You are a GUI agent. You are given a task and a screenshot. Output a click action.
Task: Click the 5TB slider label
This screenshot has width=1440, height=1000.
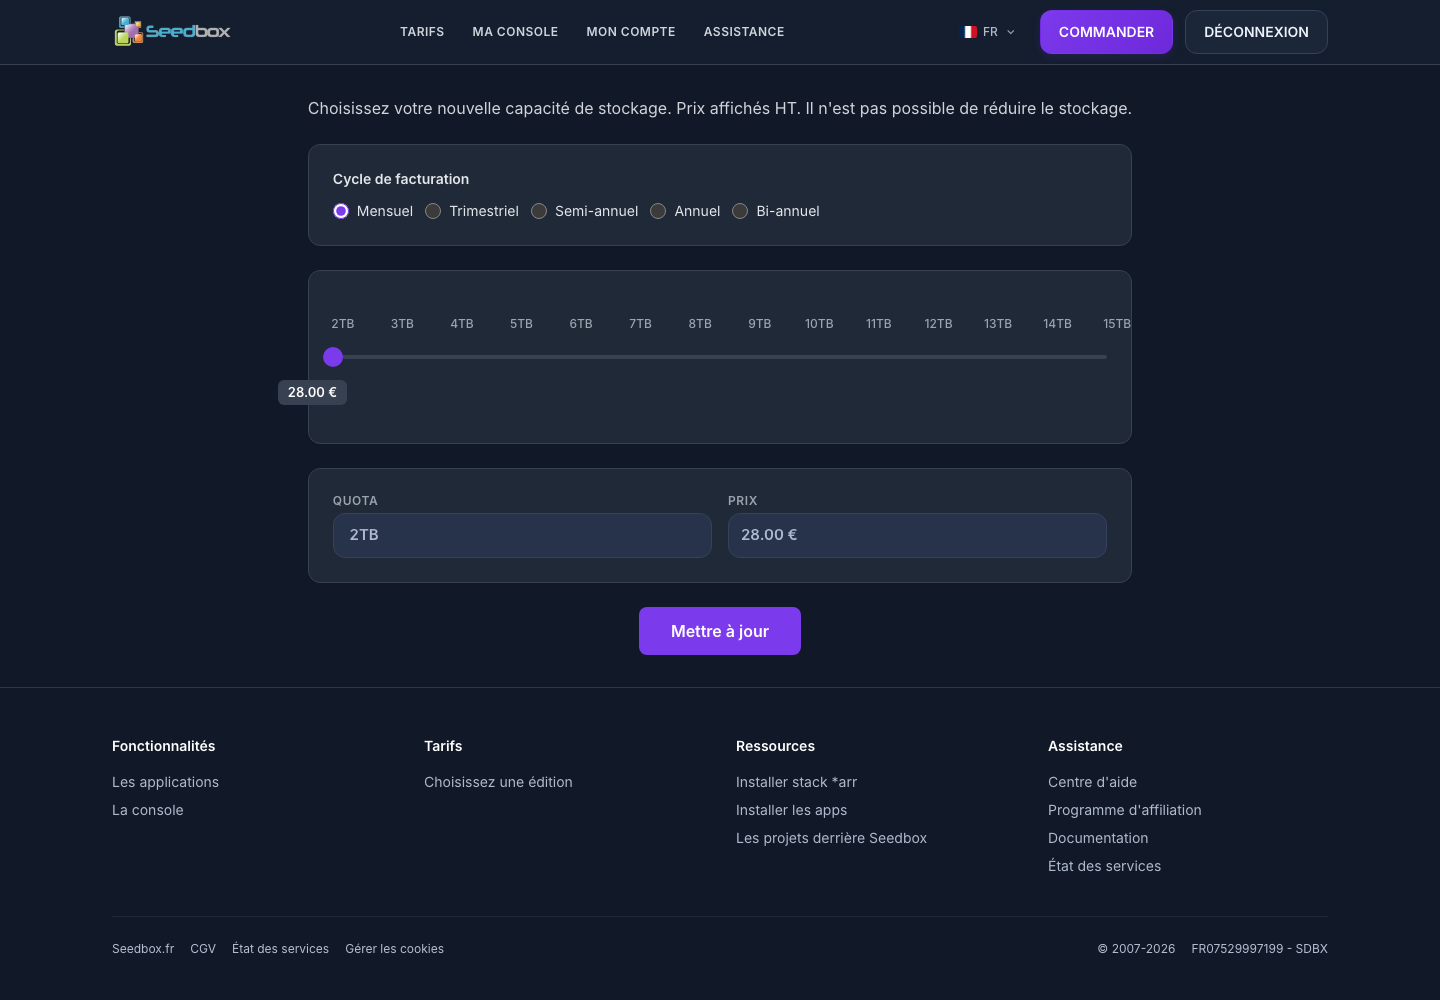521,324
